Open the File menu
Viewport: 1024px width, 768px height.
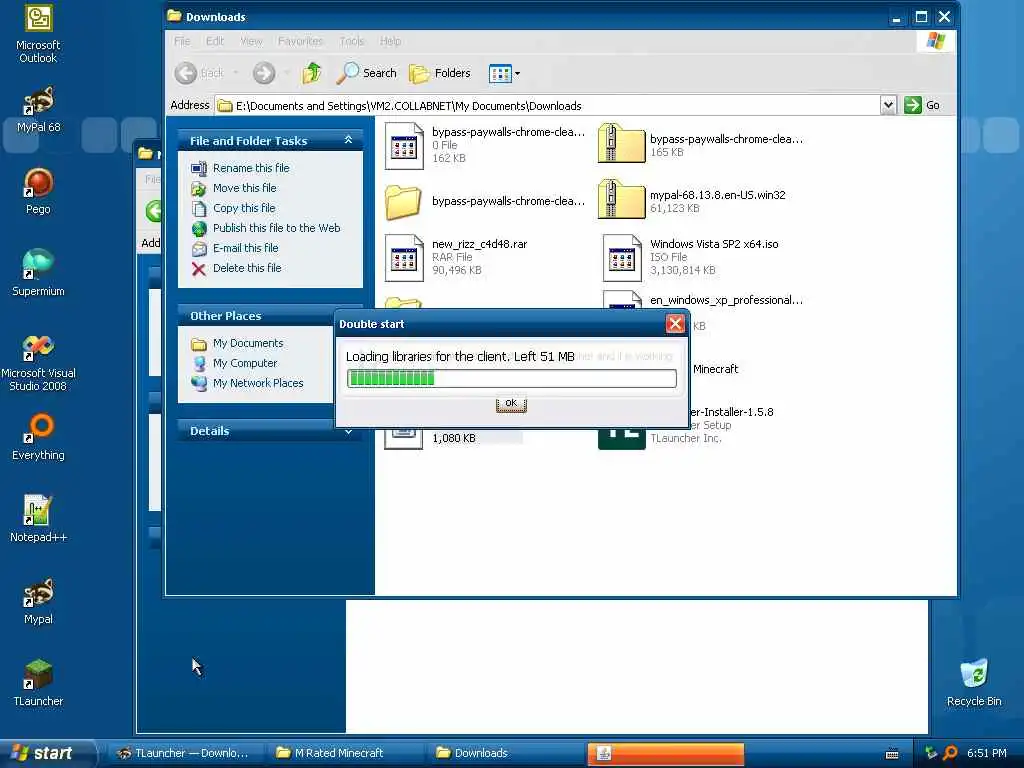[x=182, y=41]
